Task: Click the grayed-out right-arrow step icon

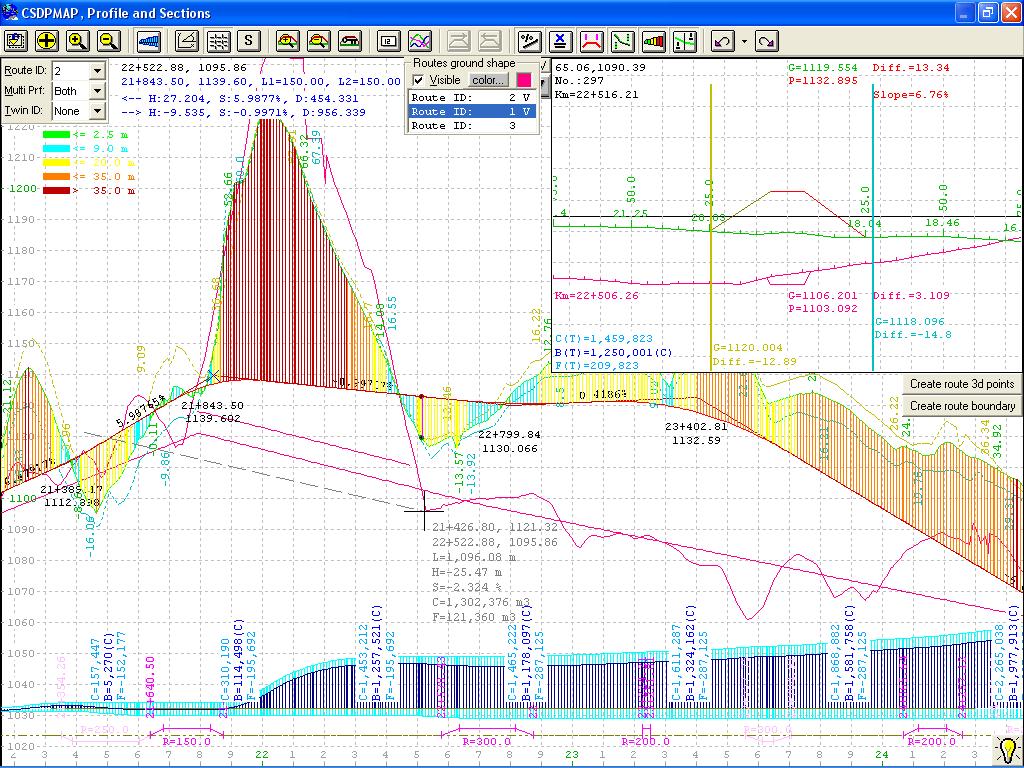Action: (x=459, y=41)
